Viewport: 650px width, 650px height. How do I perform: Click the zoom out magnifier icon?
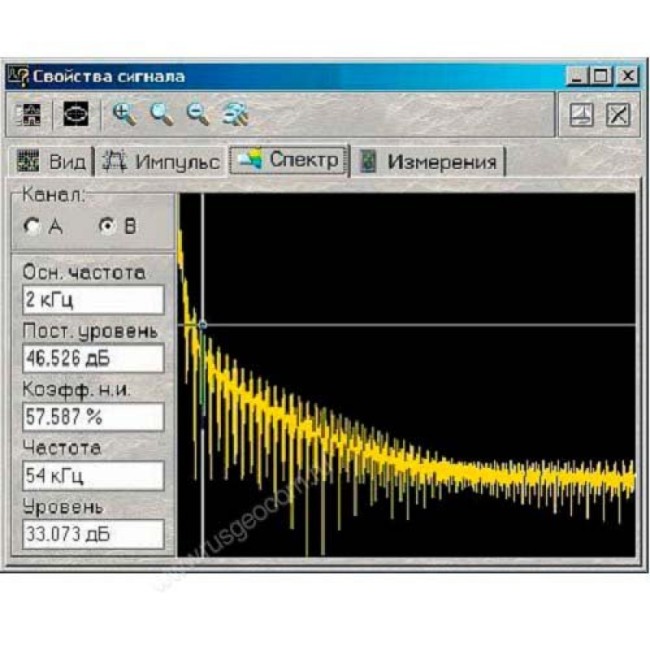pos(197,115)
